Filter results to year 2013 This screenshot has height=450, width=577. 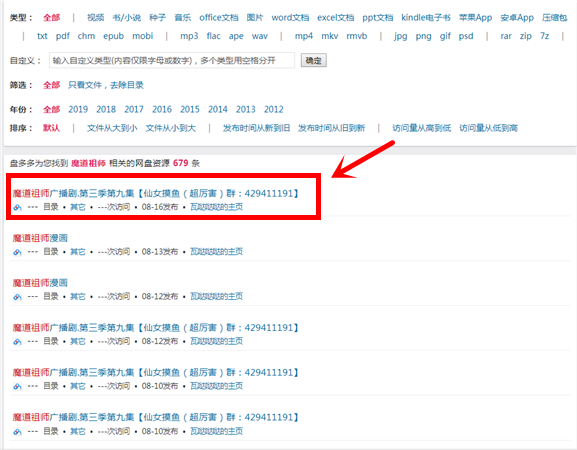[x=246, y=109]
